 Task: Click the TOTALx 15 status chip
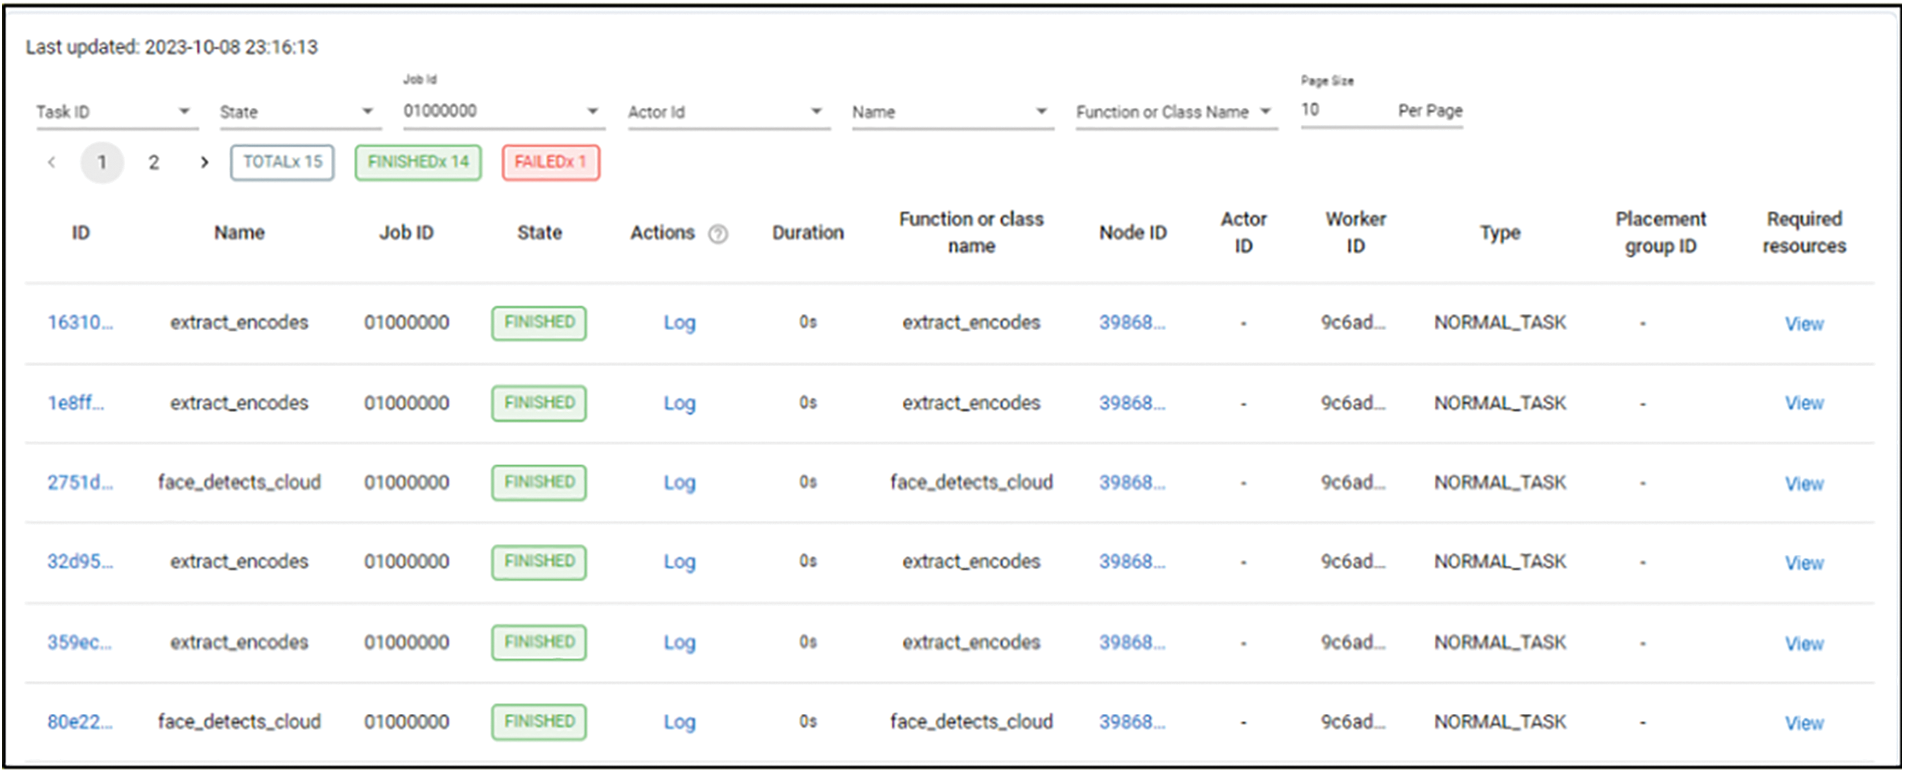pos(282,162)
